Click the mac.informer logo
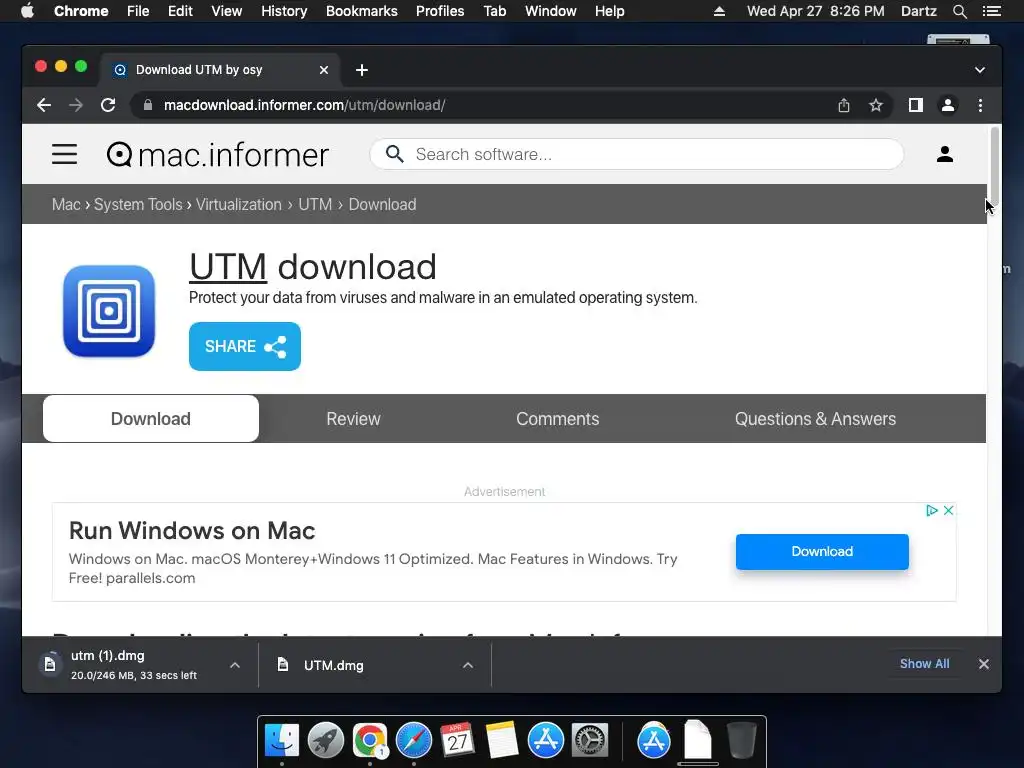Viewport: 1024px width, 768px height. pyautogui.click(x=217, y=155)
